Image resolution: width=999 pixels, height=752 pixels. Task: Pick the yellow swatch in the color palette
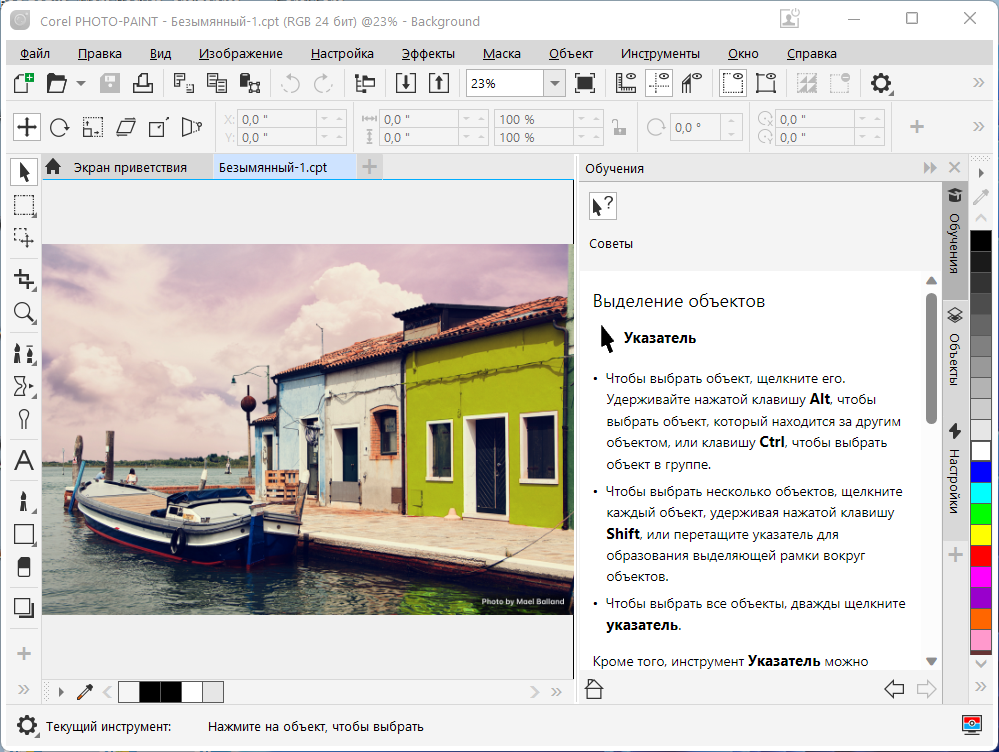(981, 533)
